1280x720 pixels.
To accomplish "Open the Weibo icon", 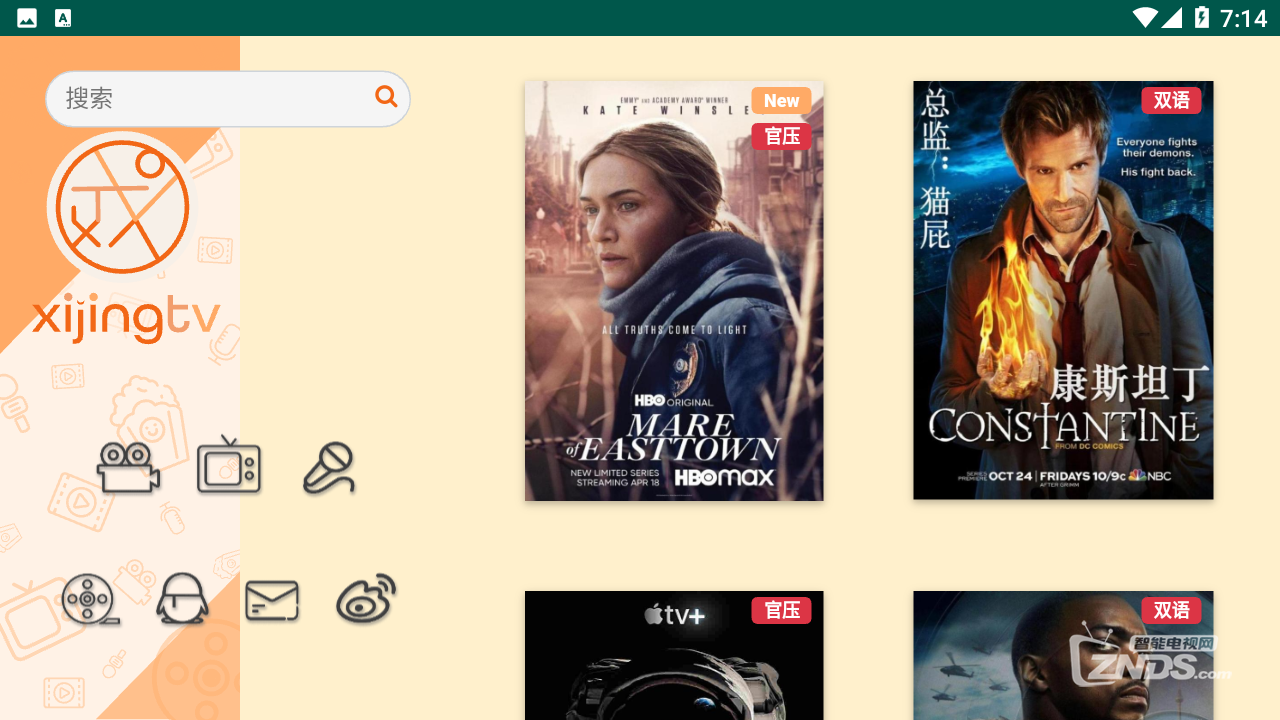I will pyautogui.click(x=366, y=599).
